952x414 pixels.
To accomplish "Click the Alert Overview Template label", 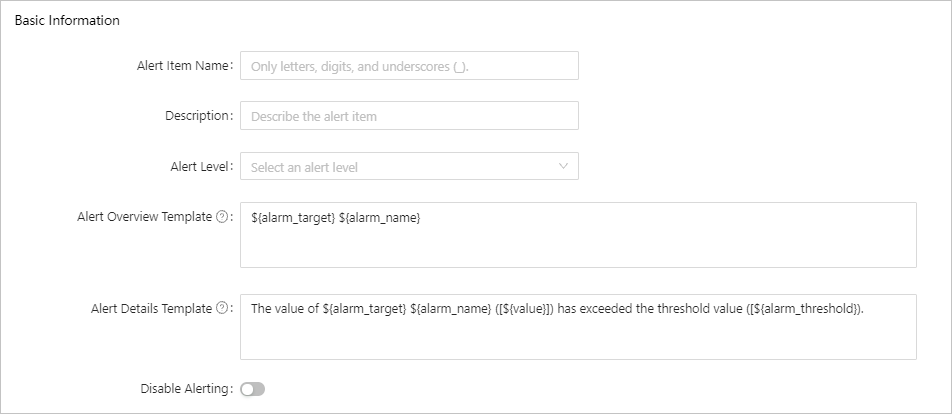I will tap(144, 217).
